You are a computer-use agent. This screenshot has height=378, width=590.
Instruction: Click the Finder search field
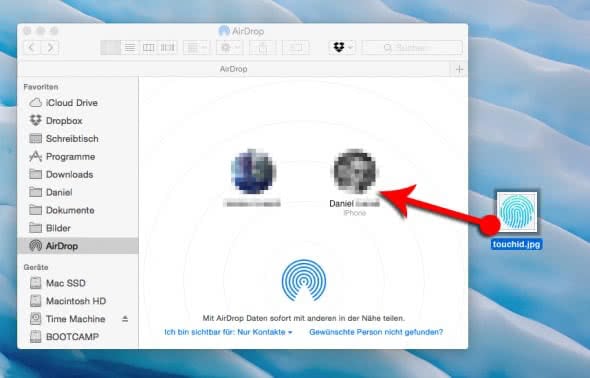click(x=412, y=48)
